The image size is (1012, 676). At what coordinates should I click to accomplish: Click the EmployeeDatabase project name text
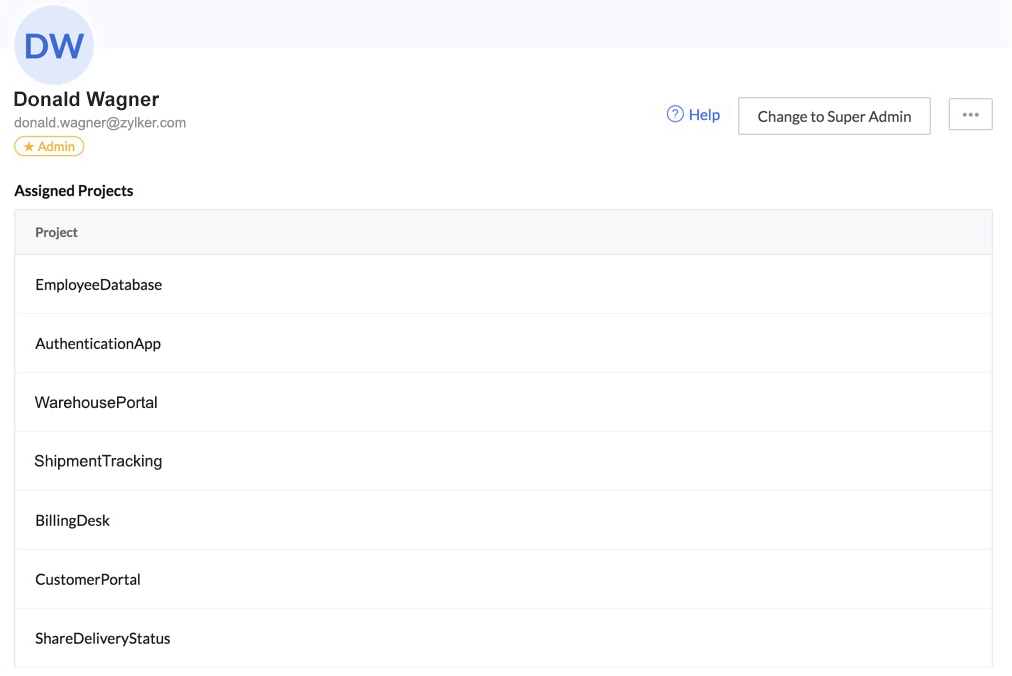(x=98, y=285)
